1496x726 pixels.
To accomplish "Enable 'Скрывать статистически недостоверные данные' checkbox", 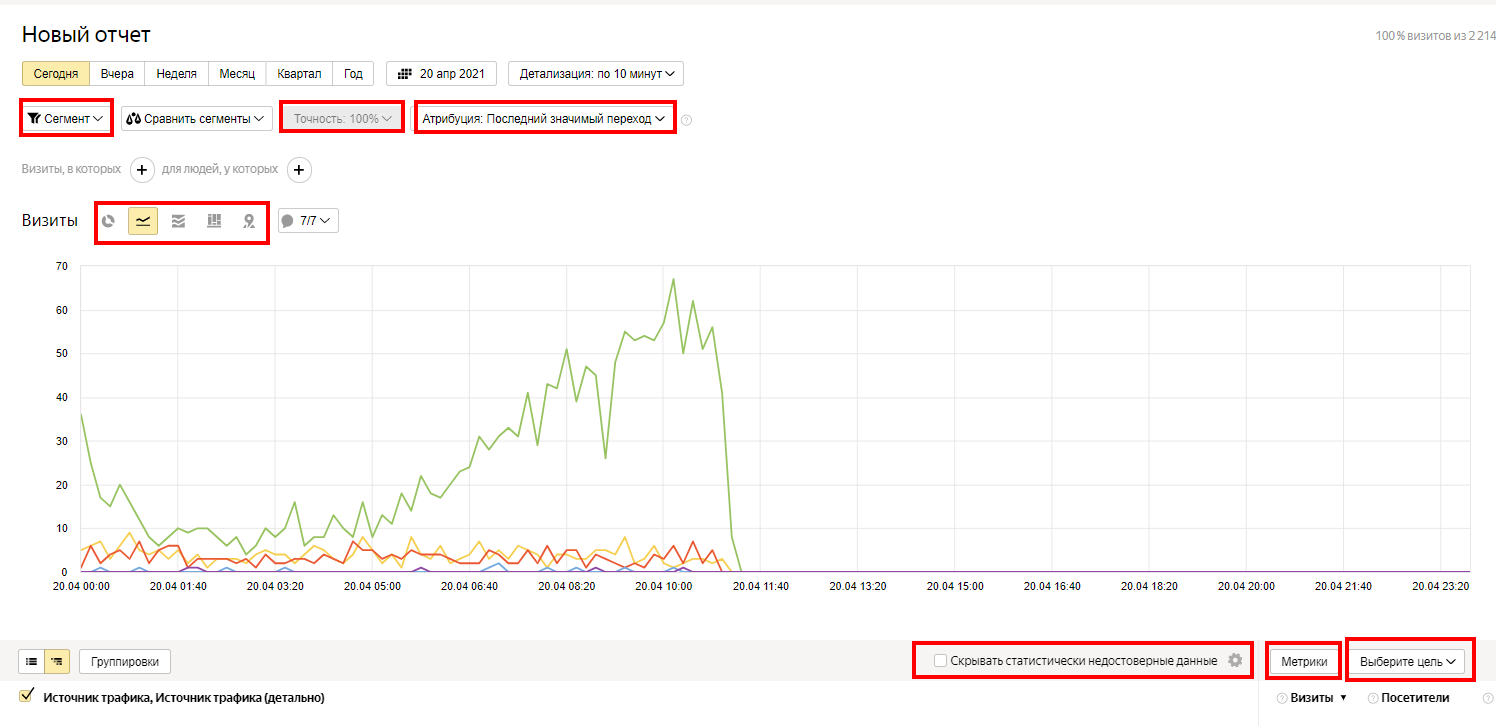I will click(940, 660).
